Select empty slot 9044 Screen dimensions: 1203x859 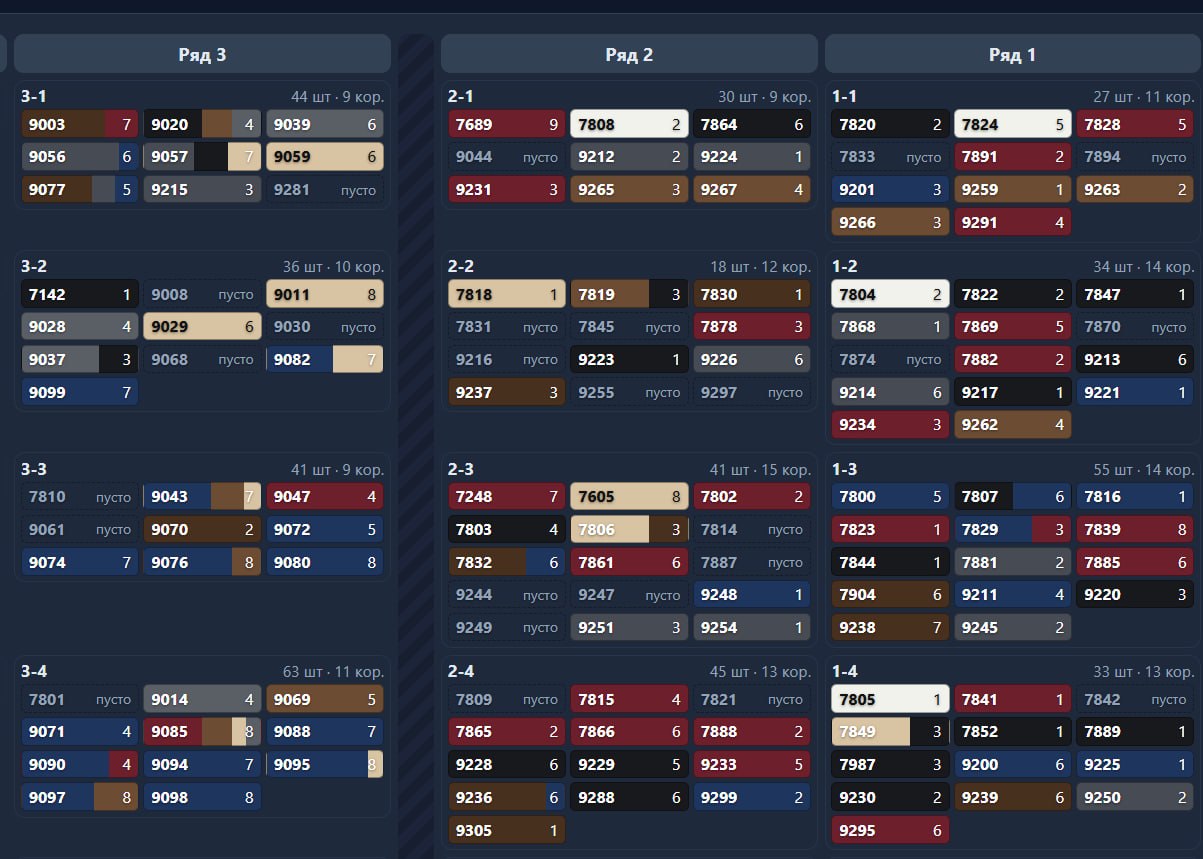[x=507, y=157]
